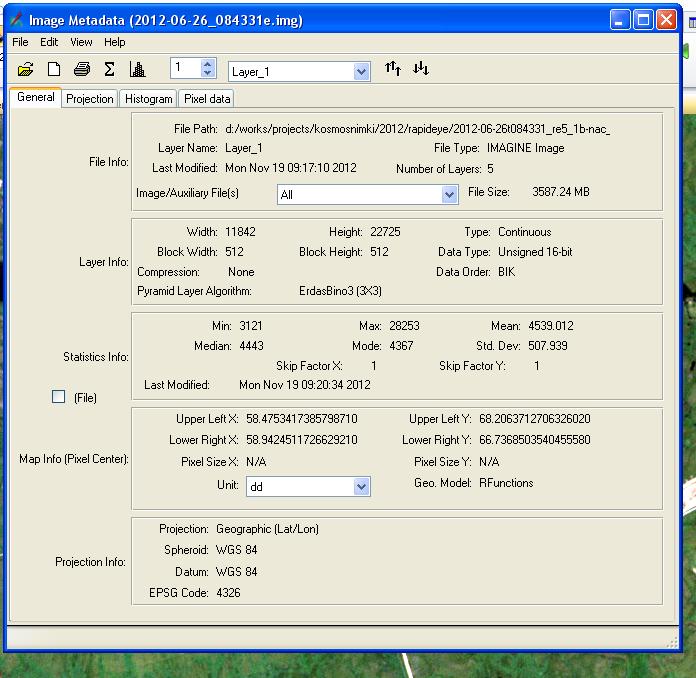Open the Unit dropdown showing dd
Image resolution: width=696 pixels, height=678 pixels.
click(x=361, y=487)
